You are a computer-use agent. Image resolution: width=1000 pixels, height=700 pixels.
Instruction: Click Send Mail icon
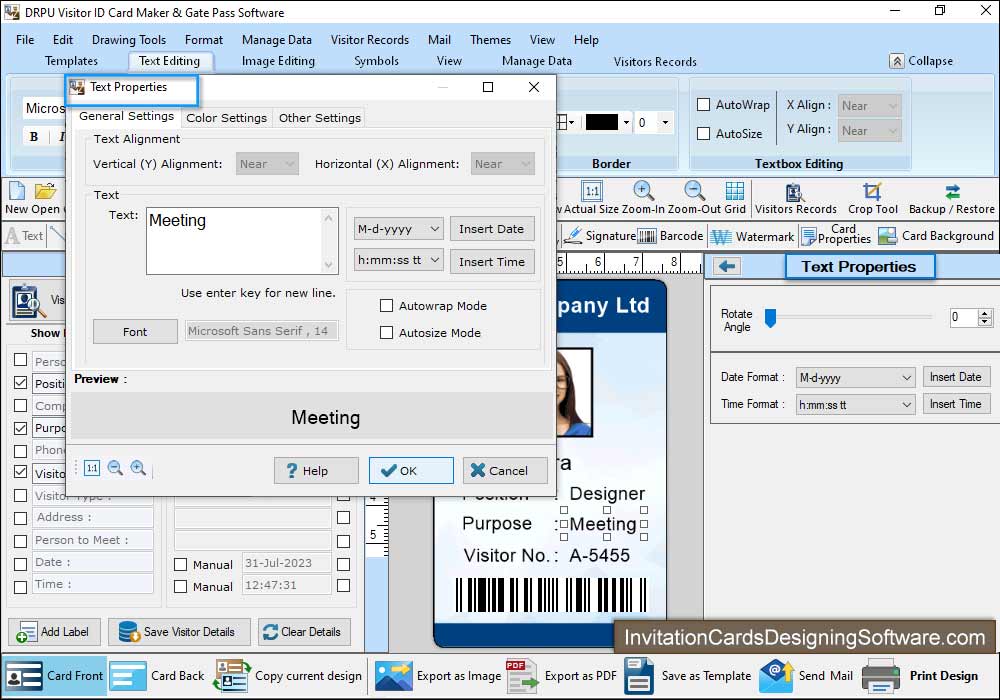coord(776,676)
